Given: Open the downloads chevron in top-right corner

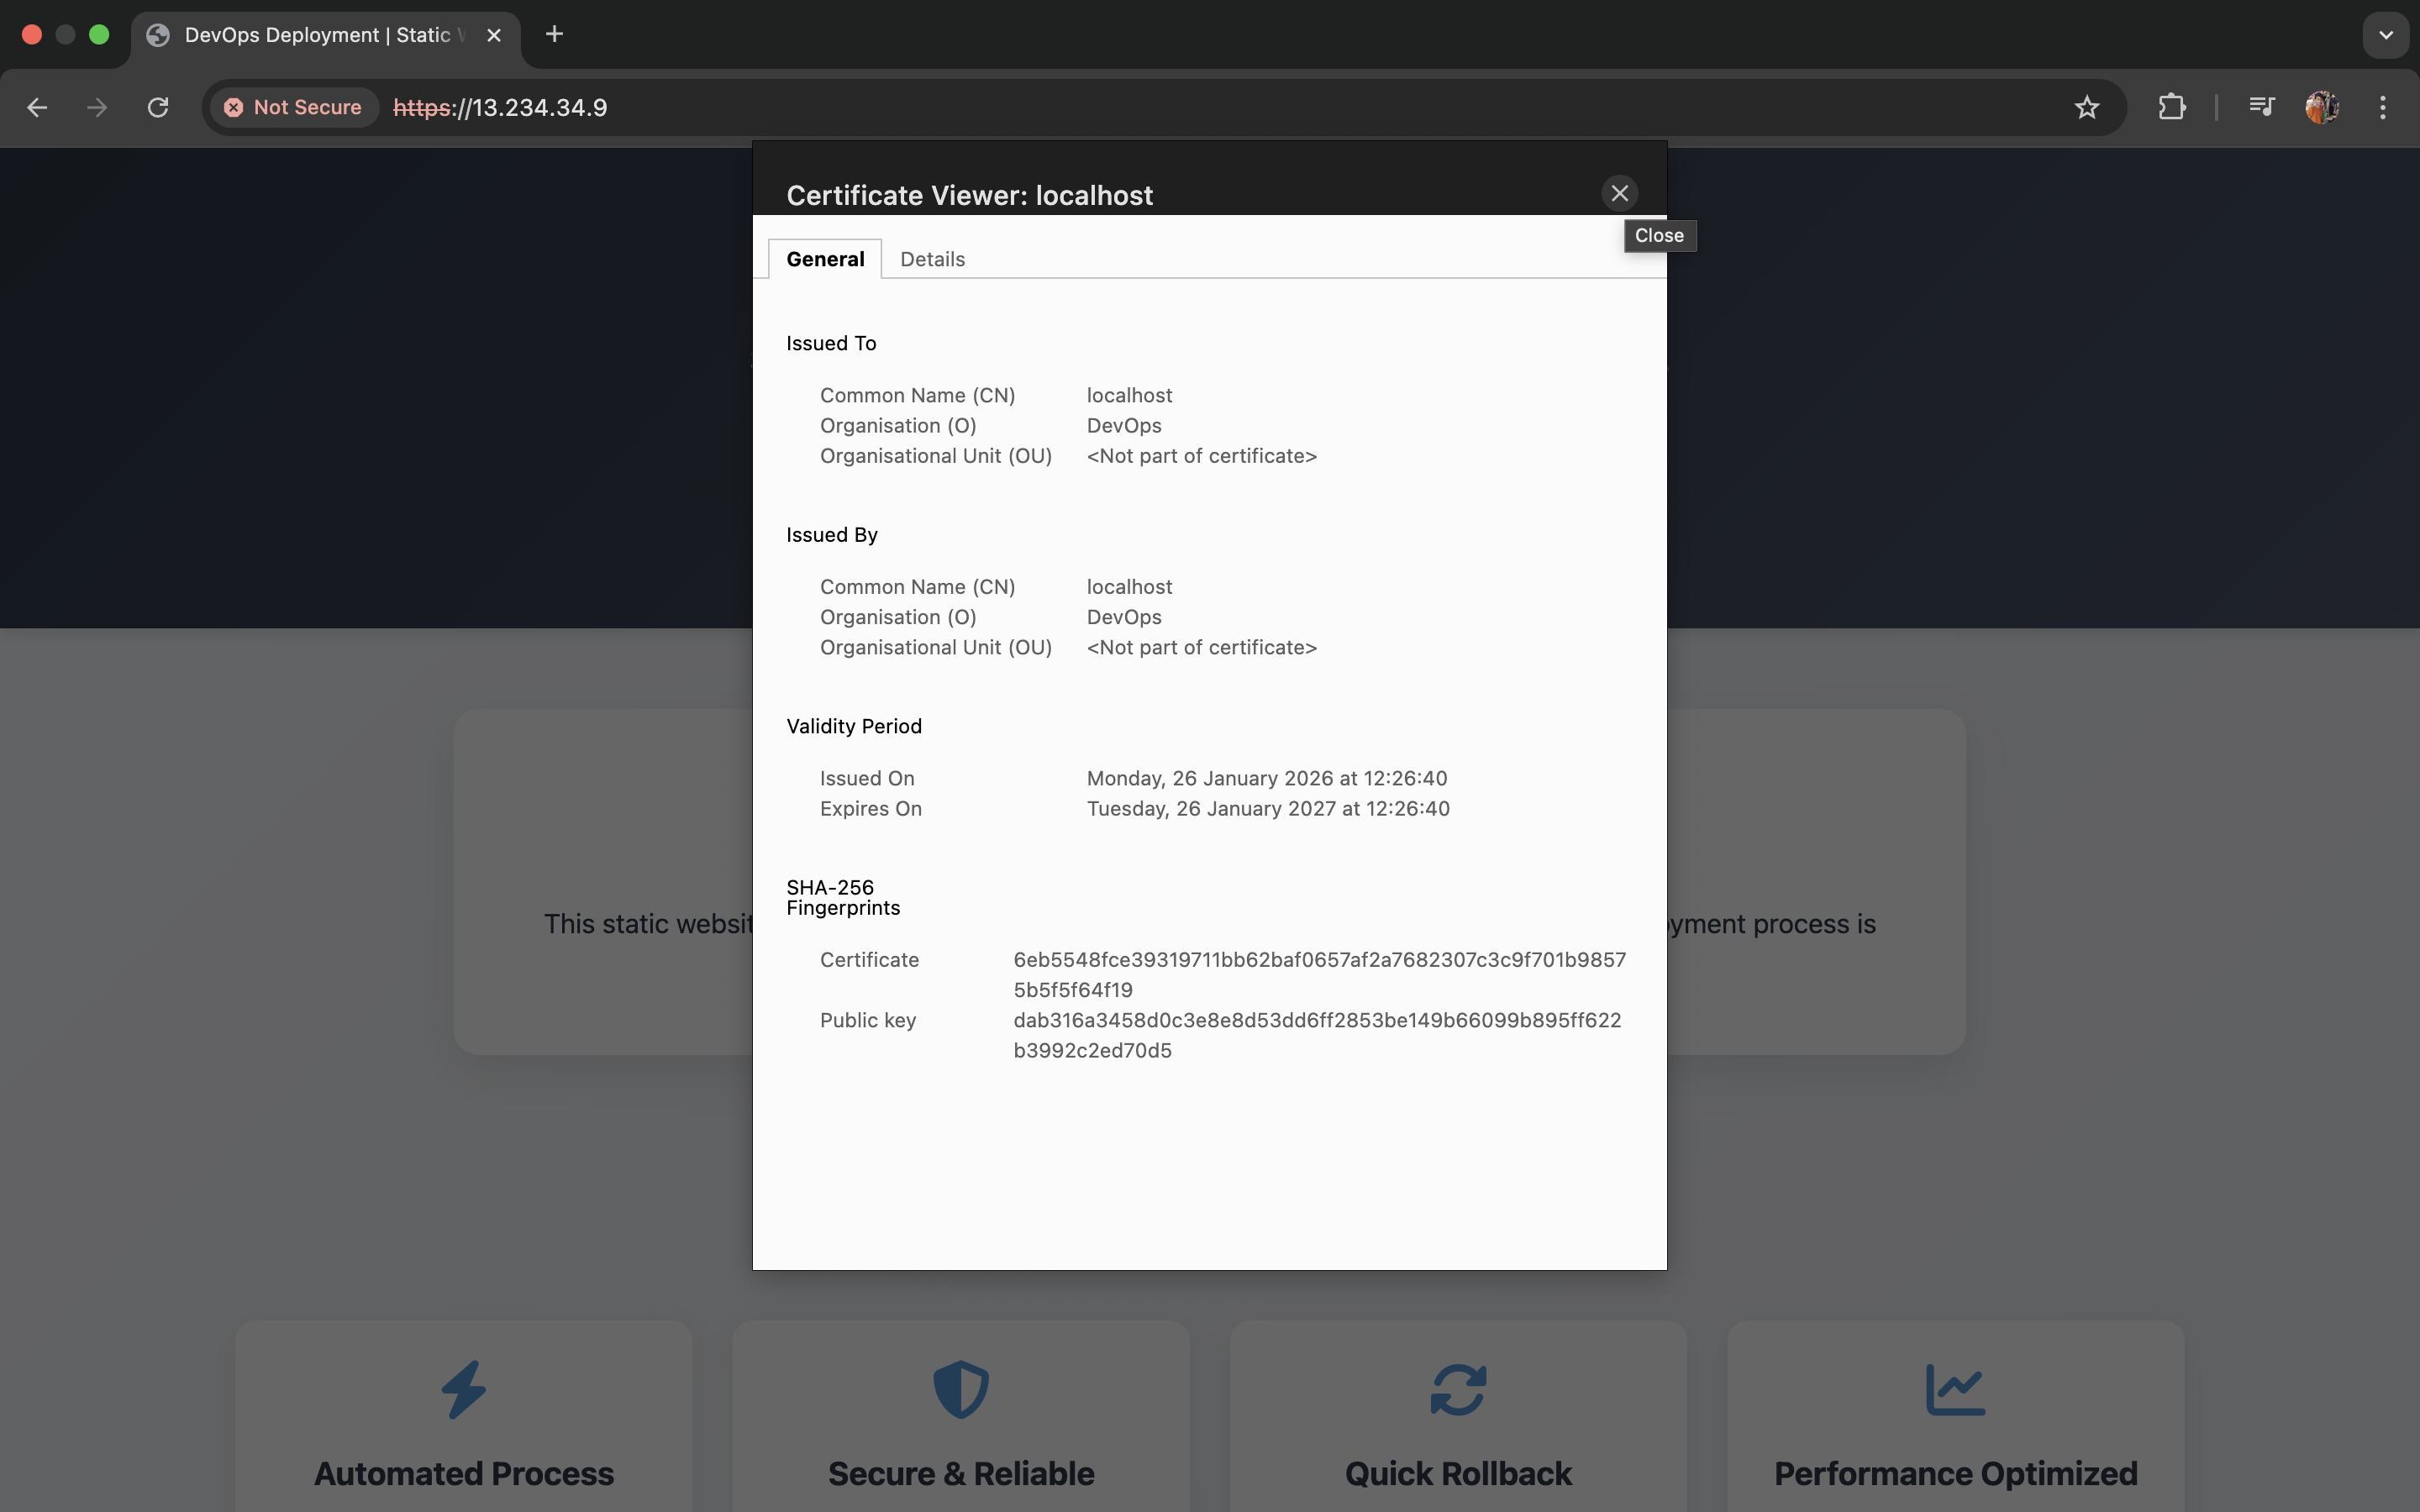Looking at the screenshot, I should point(2386,34).
